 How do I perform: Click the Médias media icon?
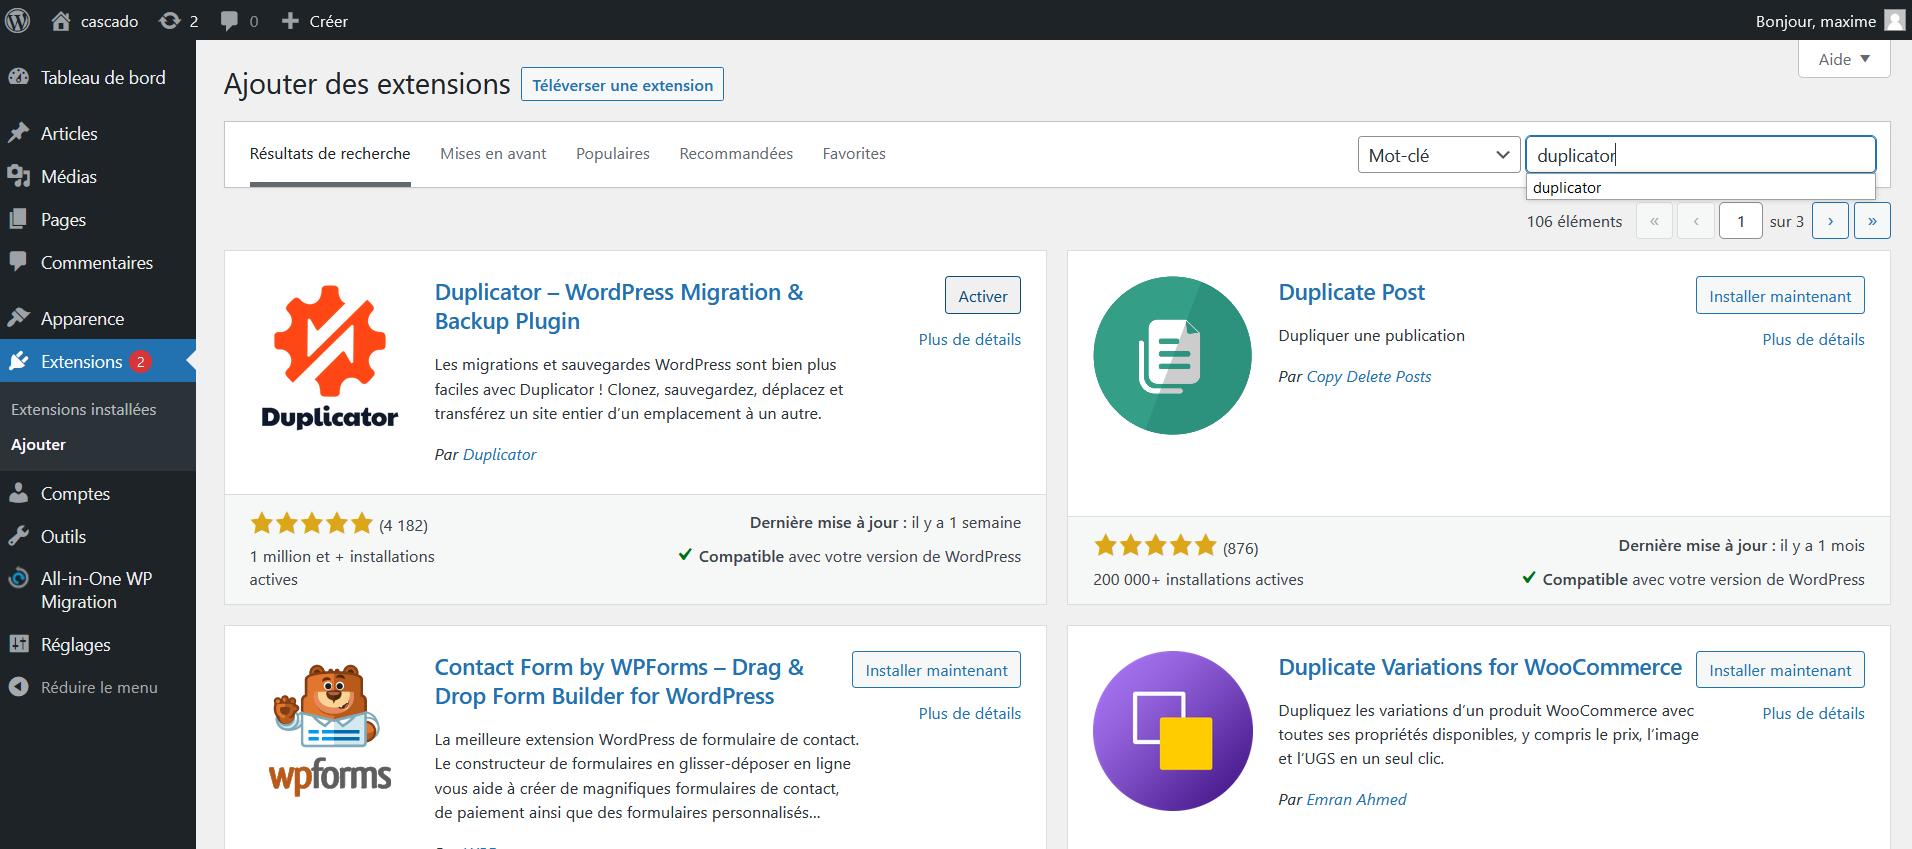(18, 176)
